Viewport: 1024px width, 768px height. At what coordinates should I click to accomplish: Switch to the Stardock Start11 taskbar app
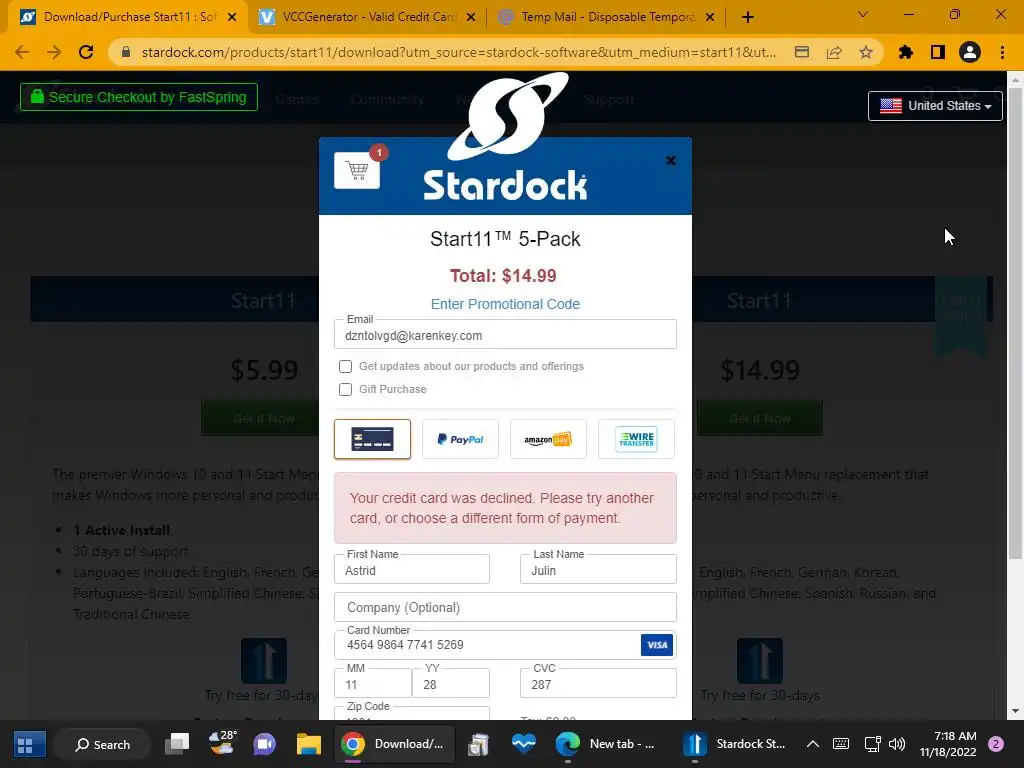point(735,744)
